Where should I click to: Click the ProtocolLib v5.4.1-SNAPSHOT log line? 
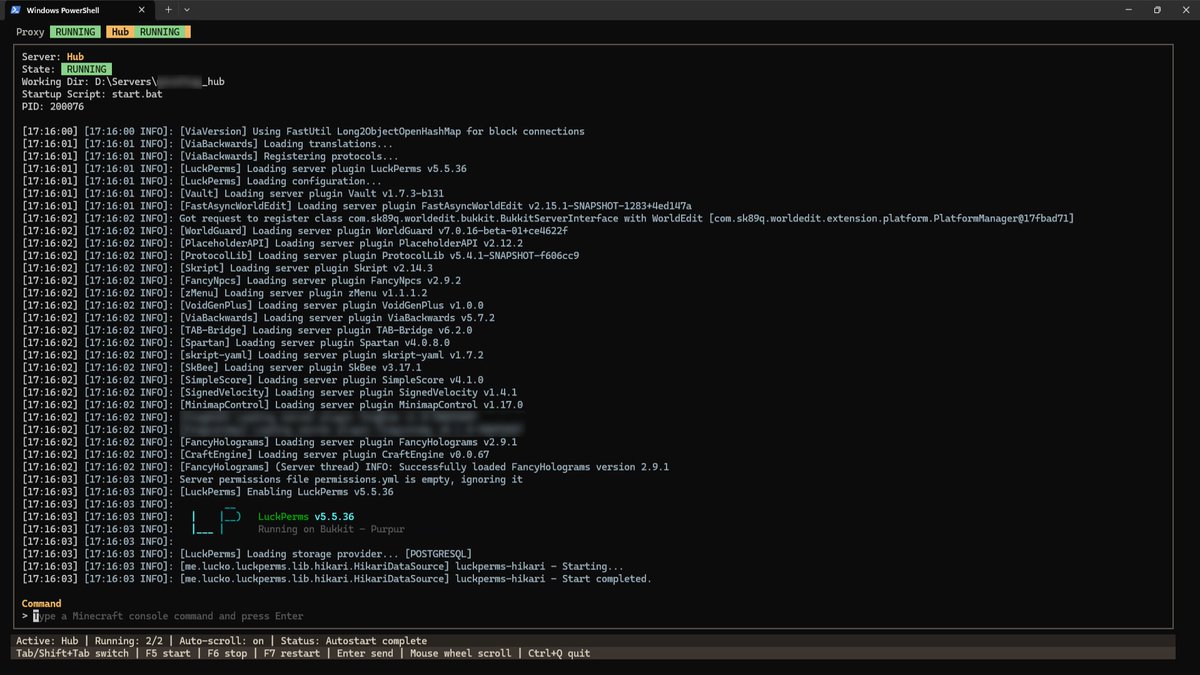(300, 255)
